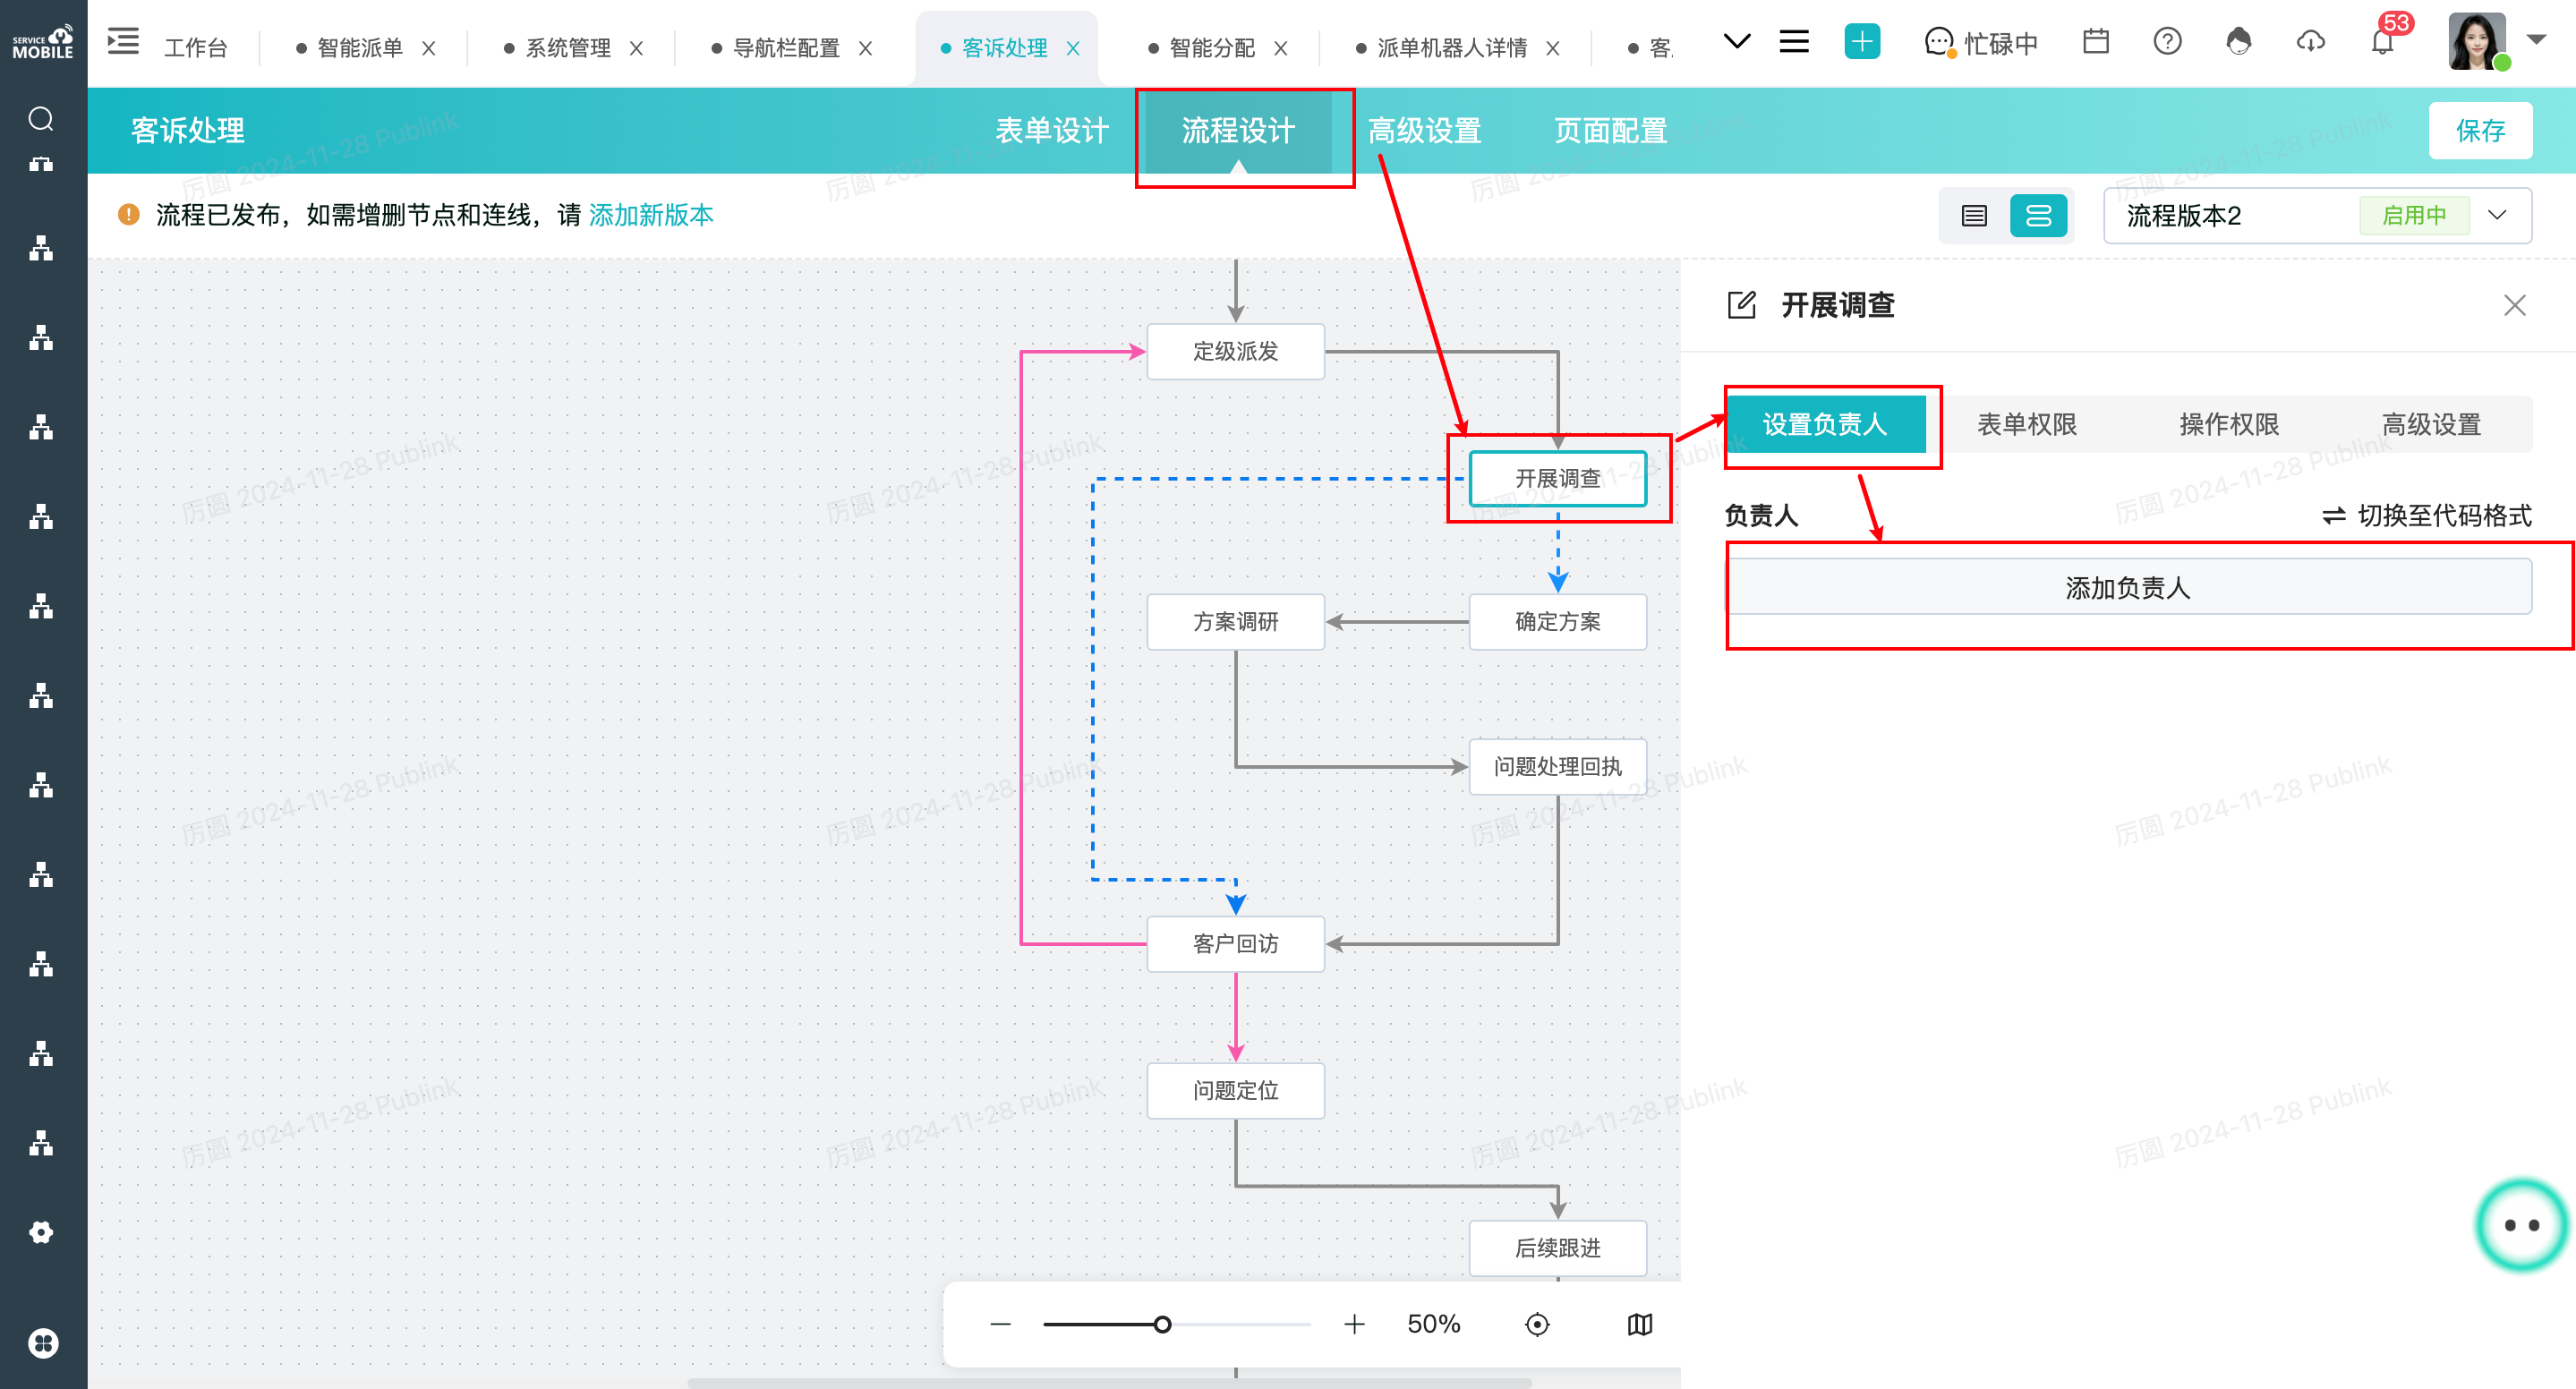Click the edit node name icon

pos(1741,305)
